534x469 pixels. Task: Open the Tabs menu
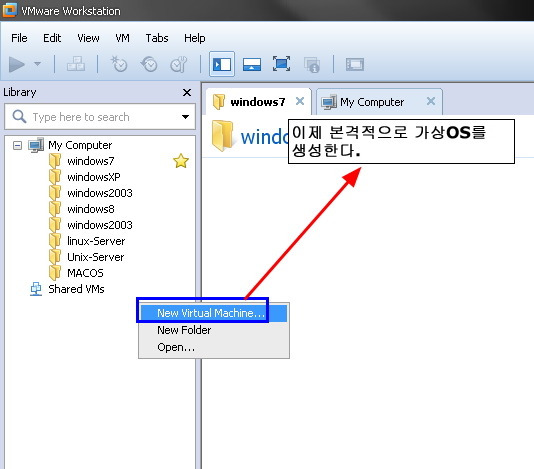157,38
